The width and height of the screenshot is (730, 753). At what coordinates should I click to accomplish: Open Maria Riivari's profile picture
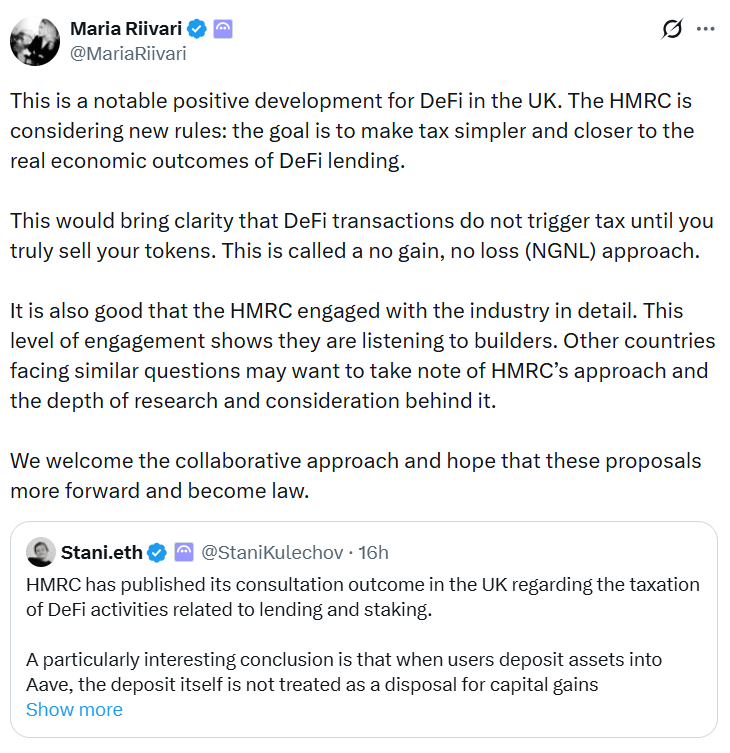point(32,41)
